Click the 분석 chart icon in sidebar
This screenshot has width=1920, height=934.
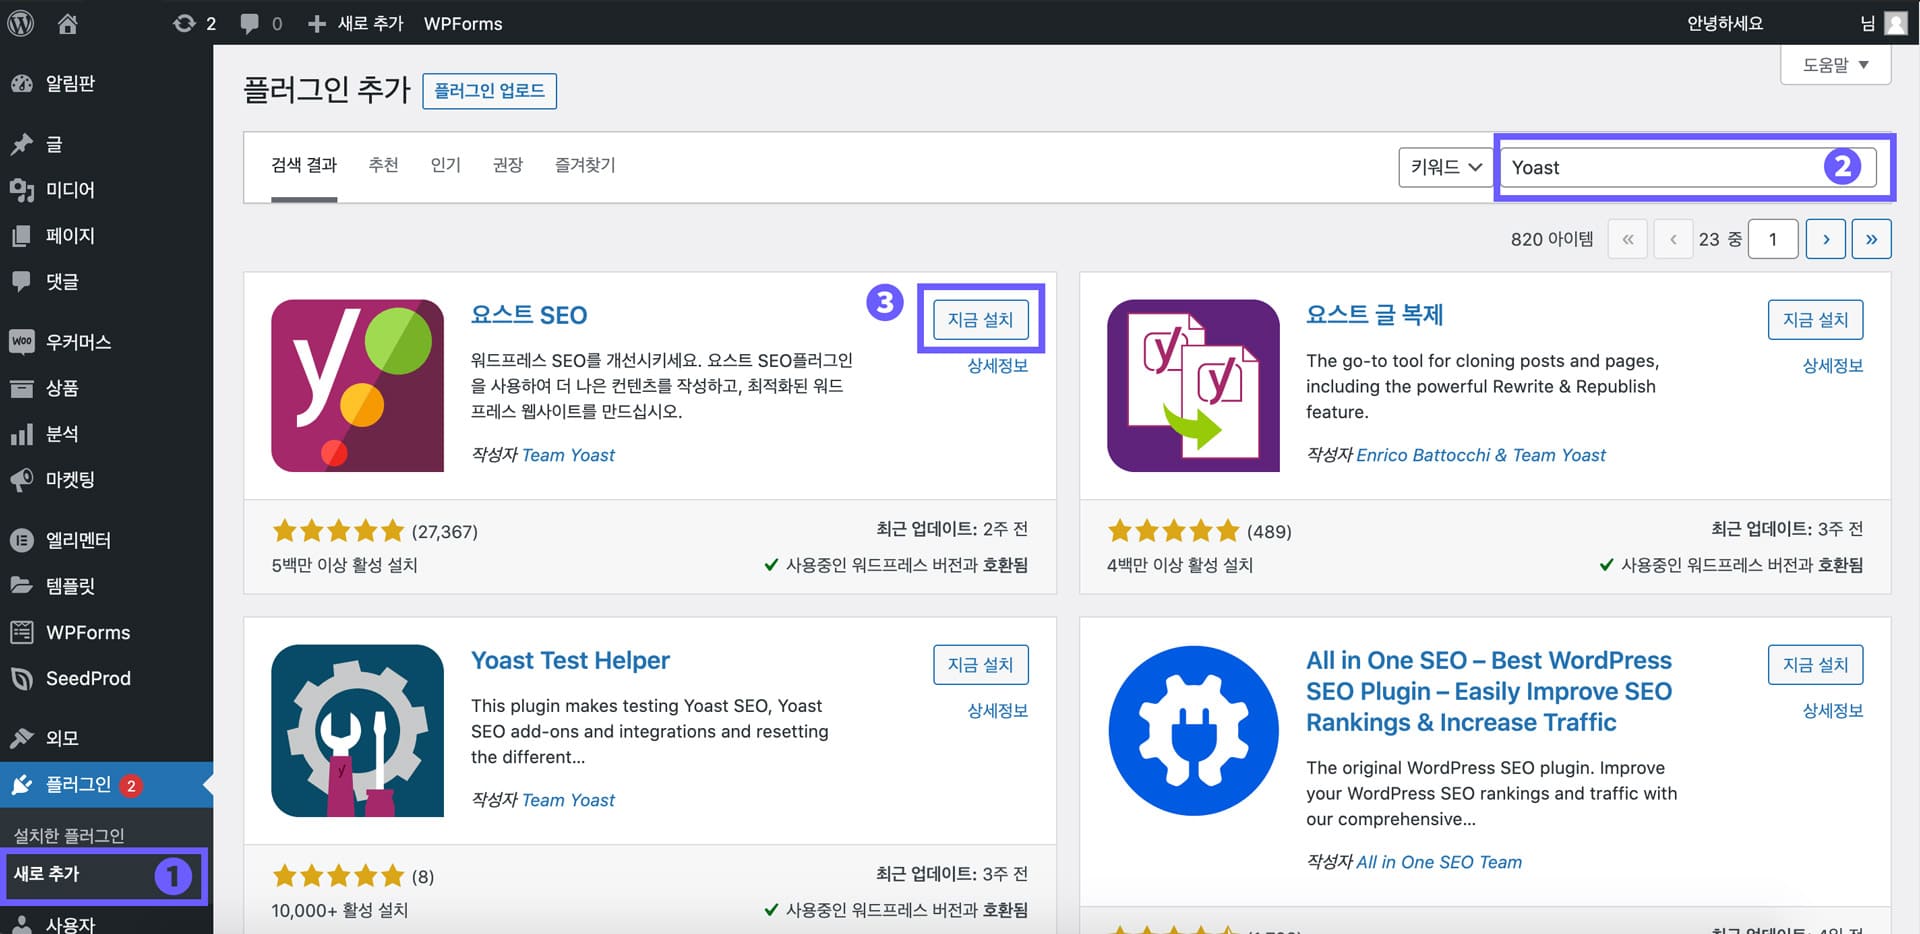22,434
